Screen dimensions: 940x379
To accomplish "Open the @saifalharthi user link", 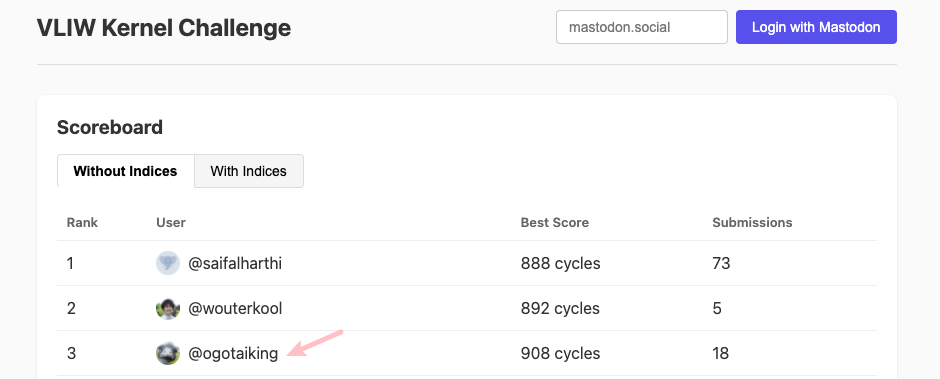I will point(235,263).
